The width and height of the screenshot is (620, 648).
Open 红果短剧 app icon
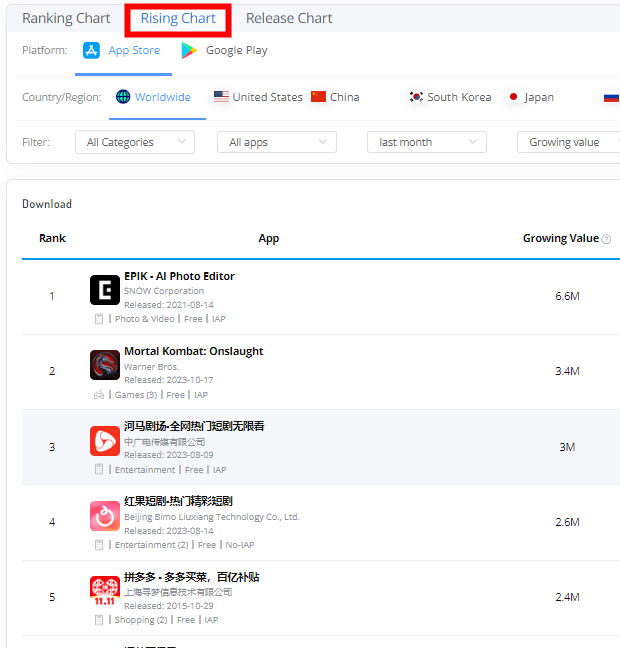pos(105,516)
